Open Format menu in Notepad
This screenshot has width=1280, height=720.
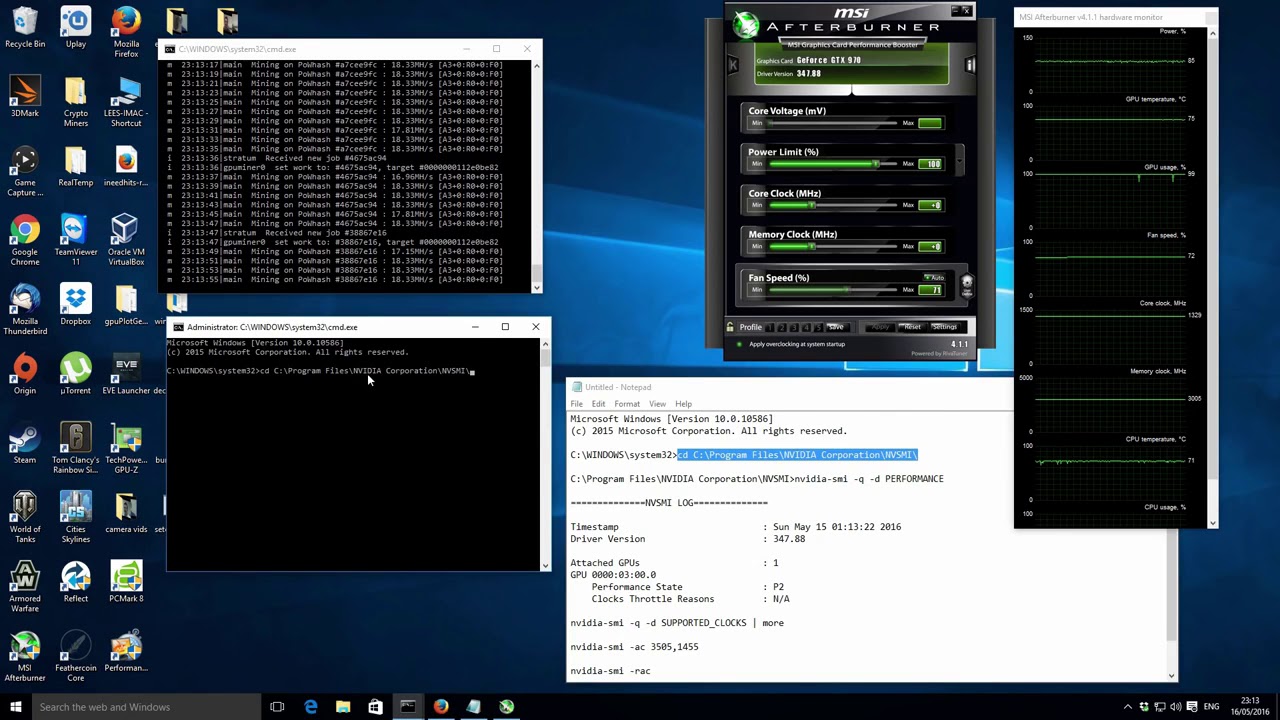627,404
